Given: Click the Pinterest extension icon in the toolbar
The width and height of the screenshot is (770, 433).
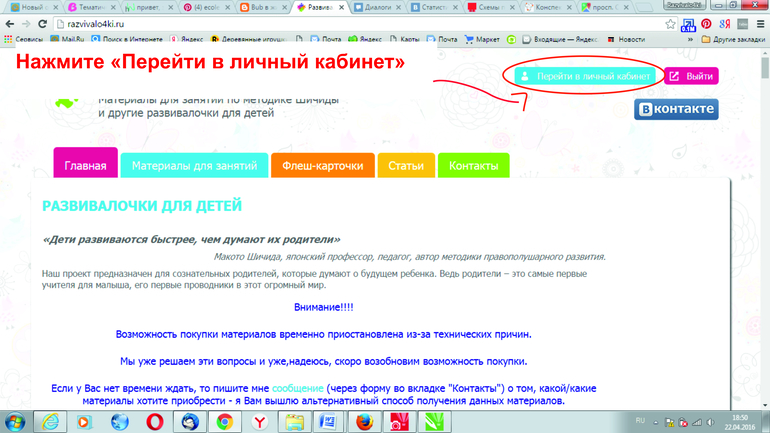Looking at the screenshot, I should click(x=706, y=24).
